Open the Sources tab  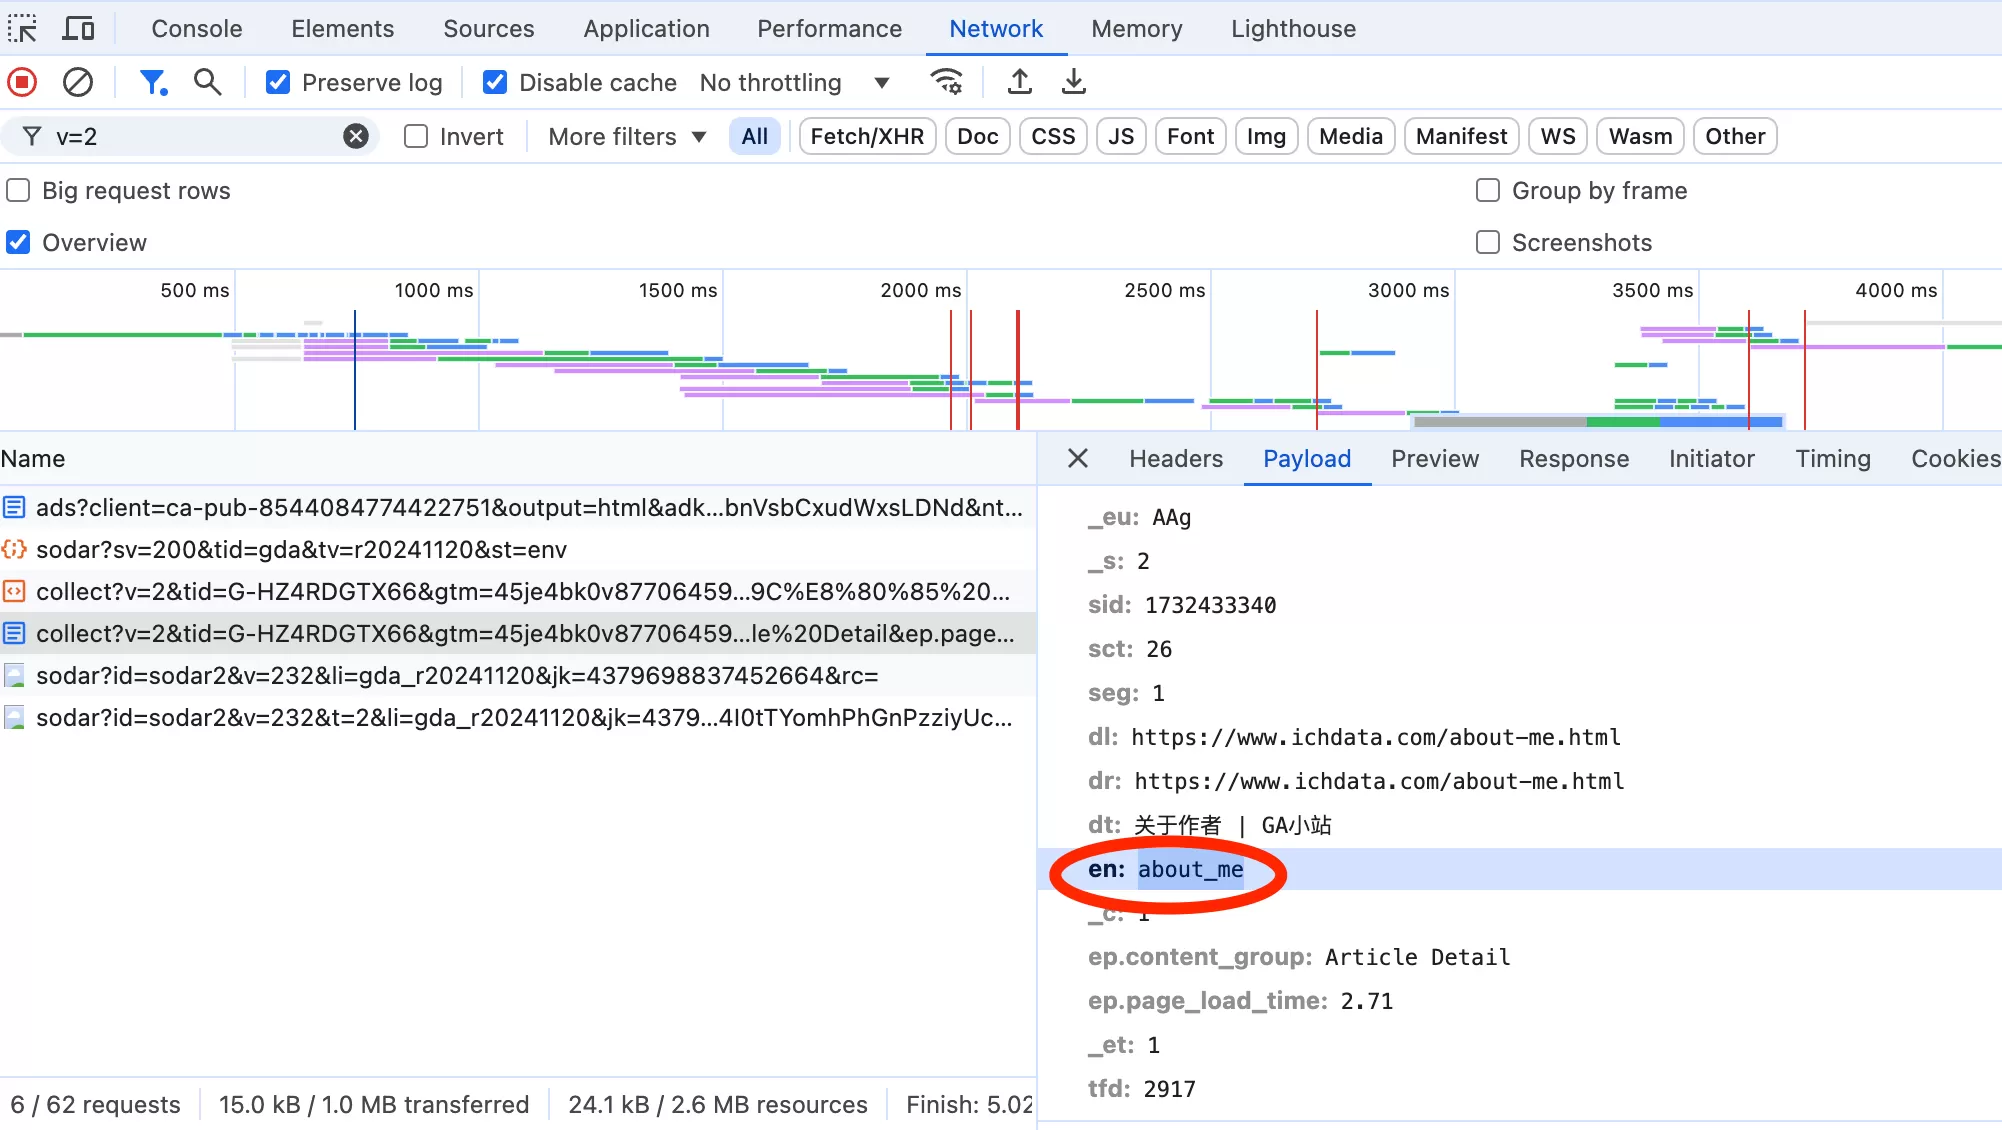[x=489, y=29]
